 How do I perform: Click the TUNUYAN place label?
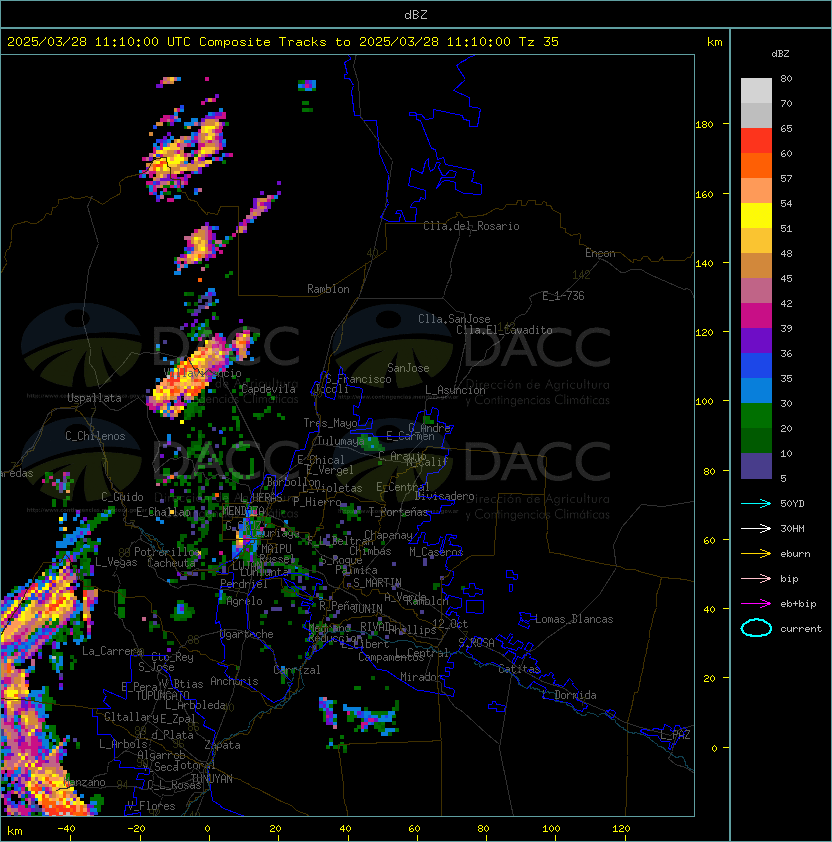tap(212, 779)
